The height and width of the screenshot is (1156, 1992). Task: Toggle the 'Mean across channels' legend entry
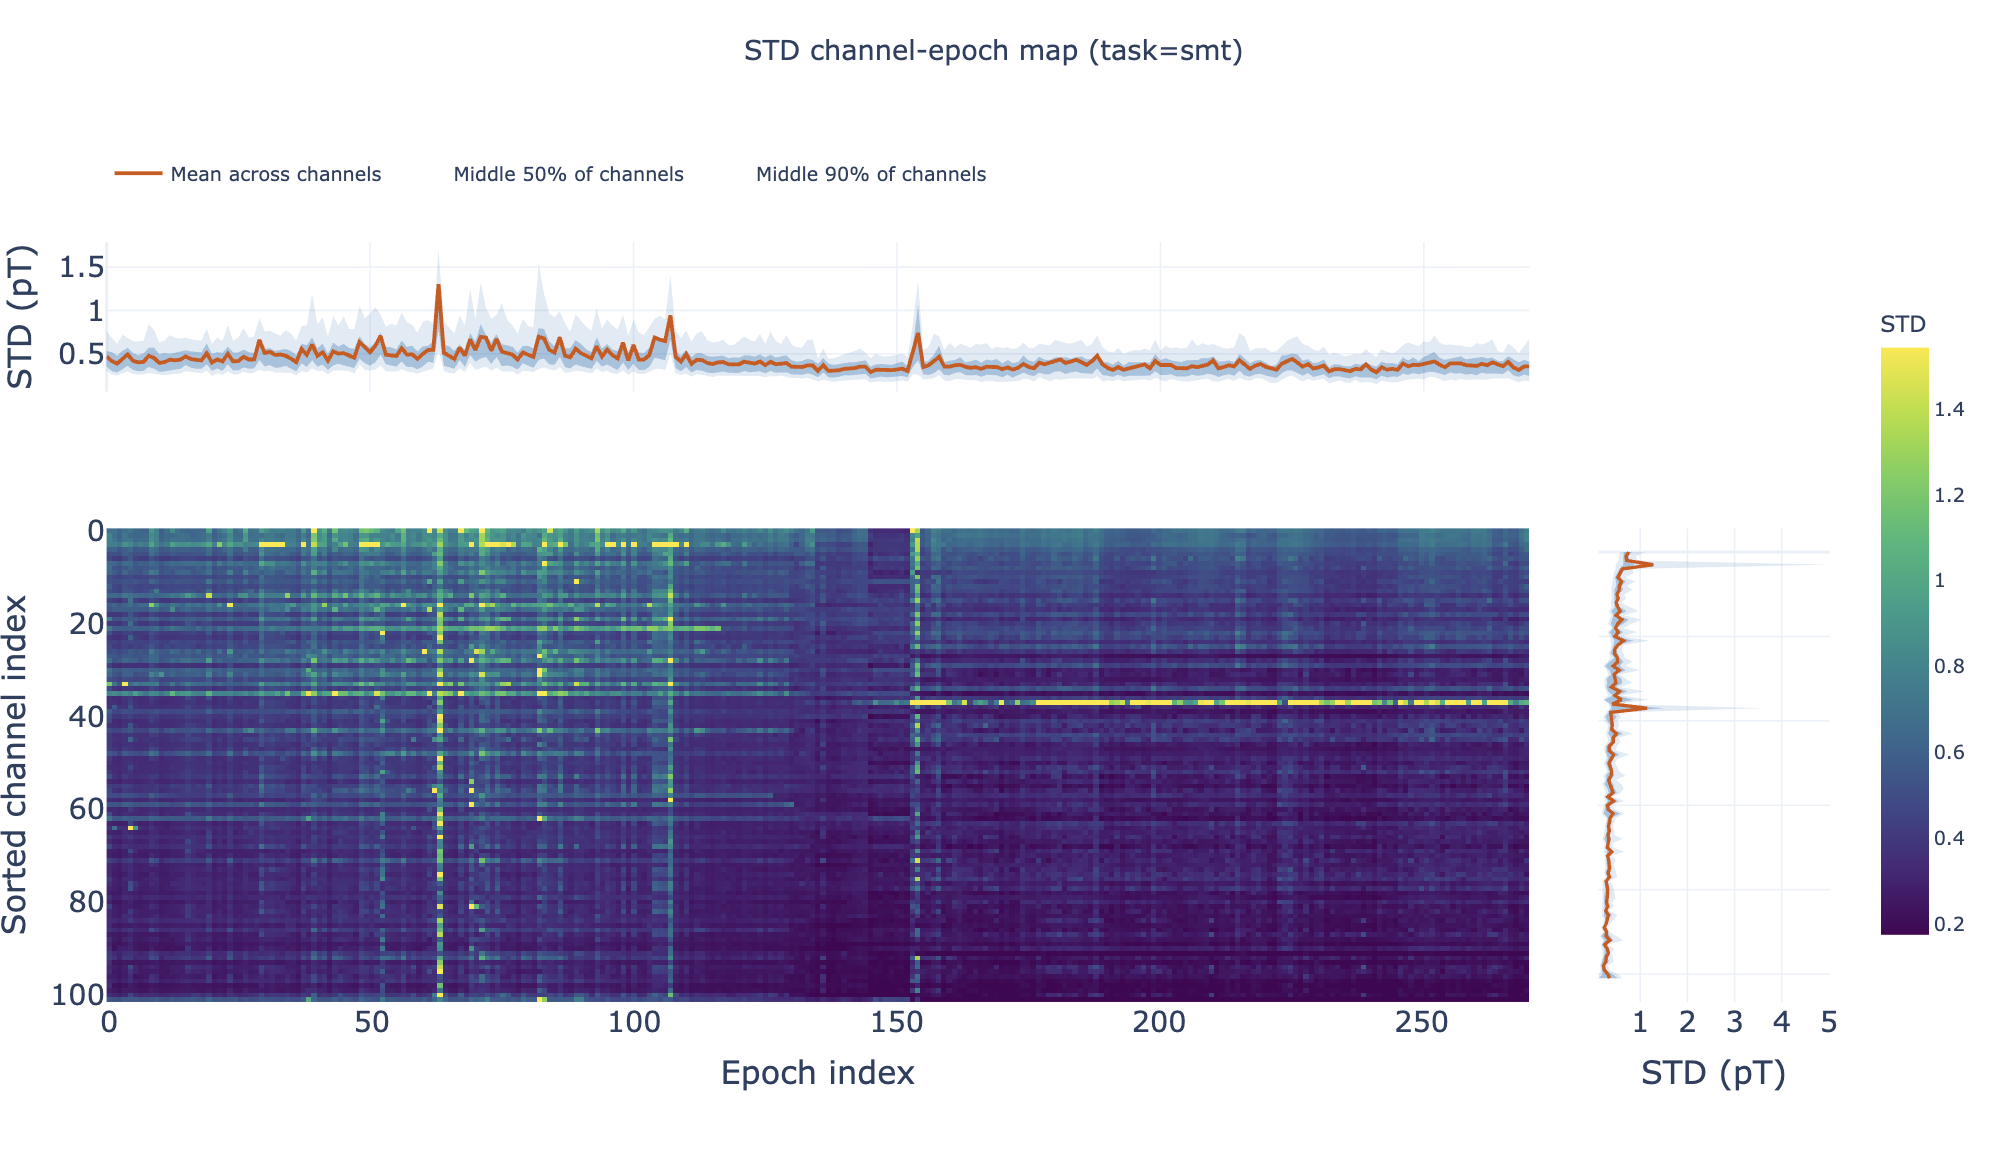coord(275,174)
